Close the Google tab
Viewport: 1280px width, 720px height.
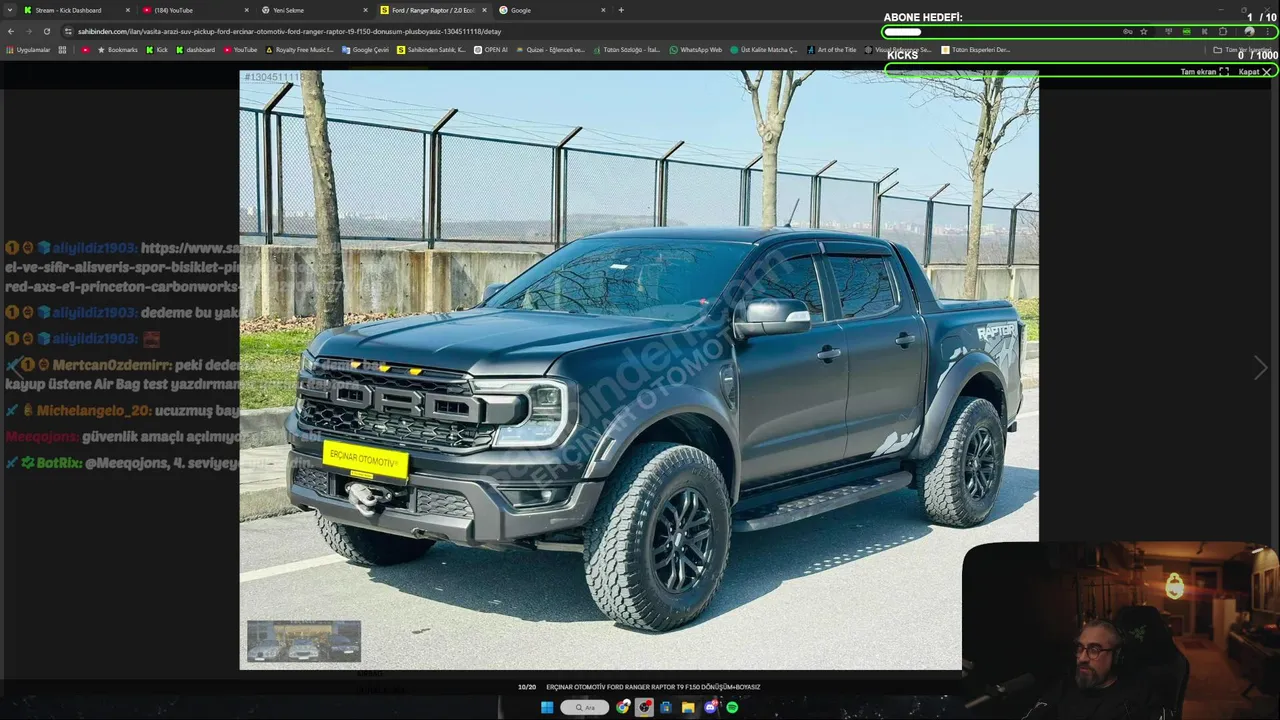coord(603,10)
